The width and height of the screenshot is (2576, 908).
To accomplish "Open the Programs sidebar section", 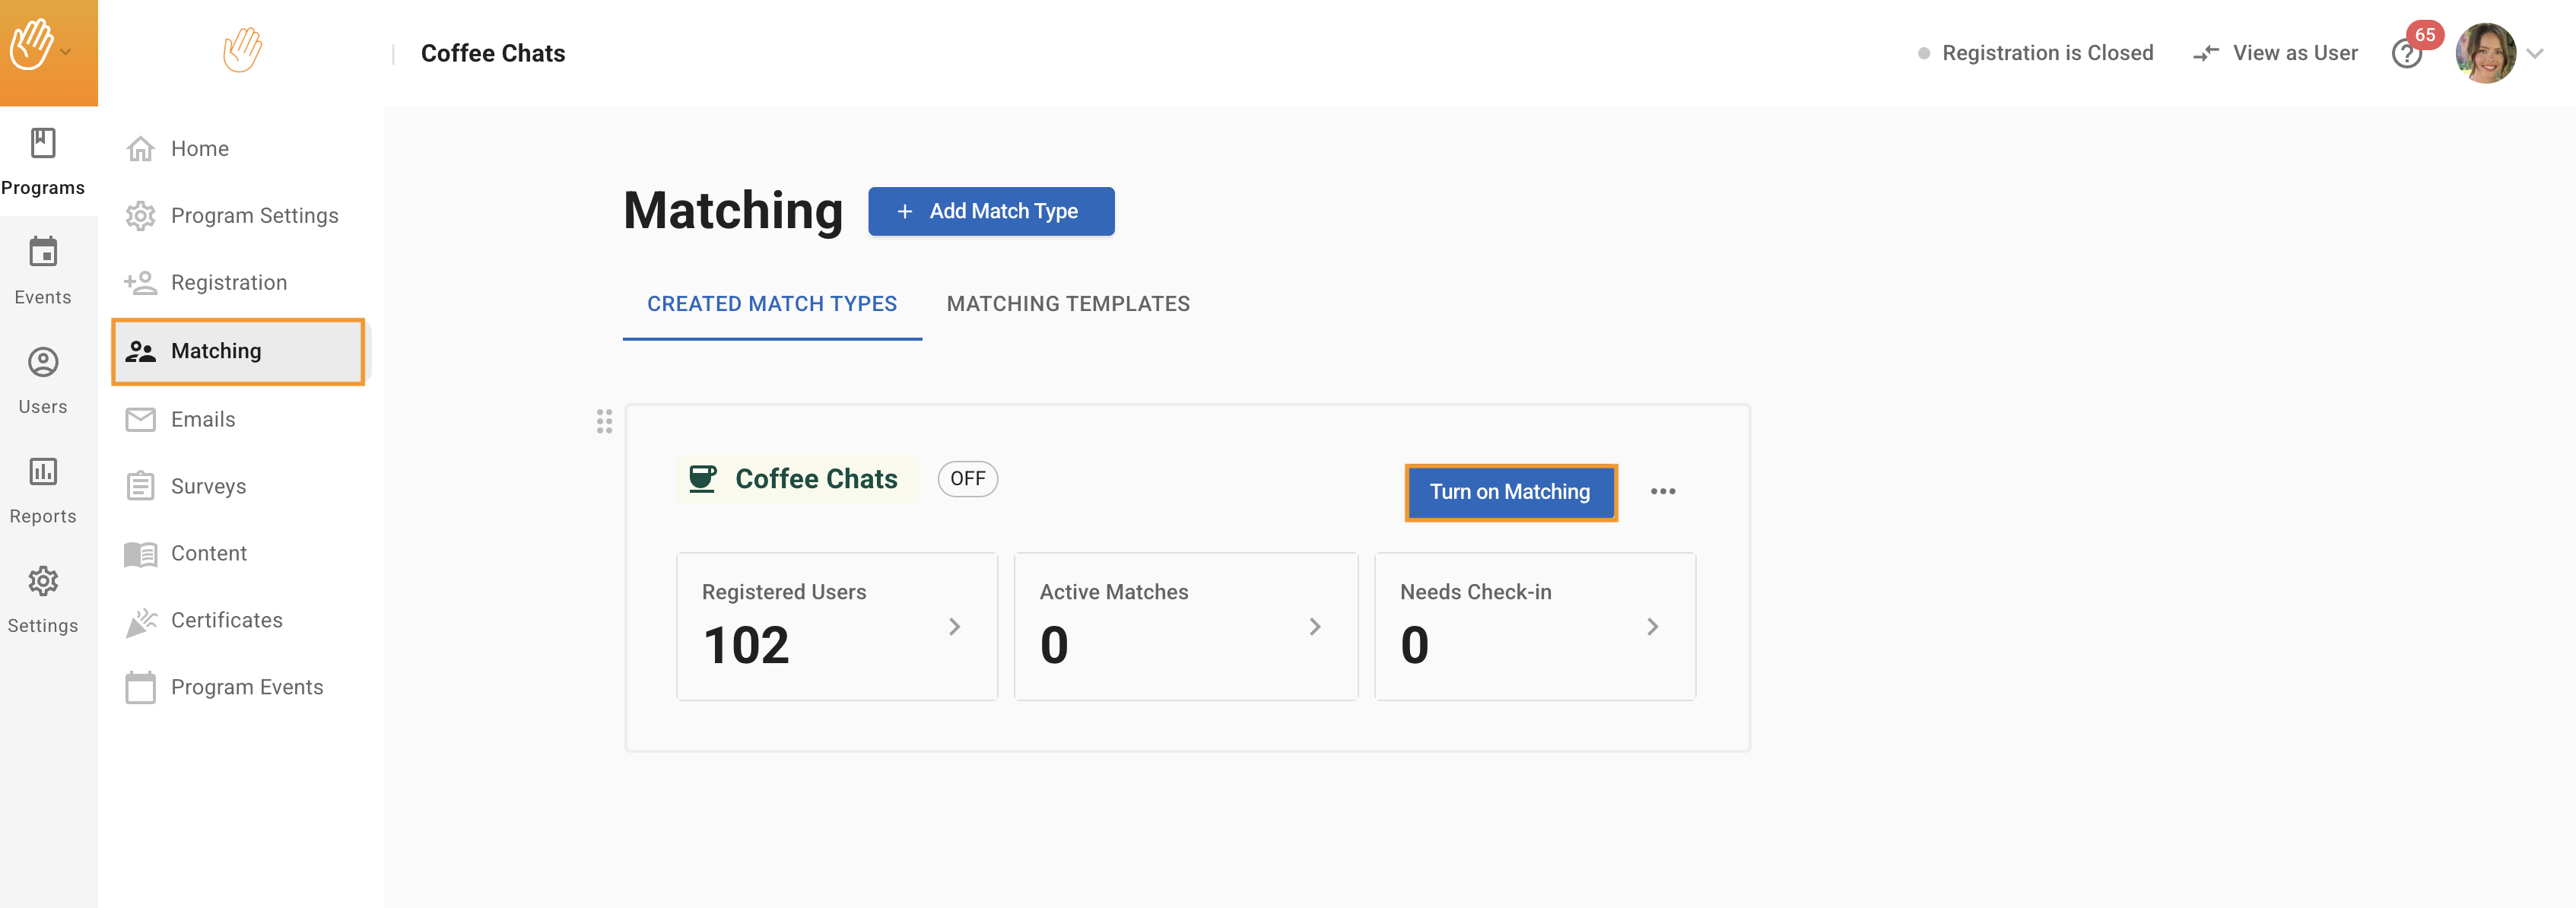I will (43, 161).
